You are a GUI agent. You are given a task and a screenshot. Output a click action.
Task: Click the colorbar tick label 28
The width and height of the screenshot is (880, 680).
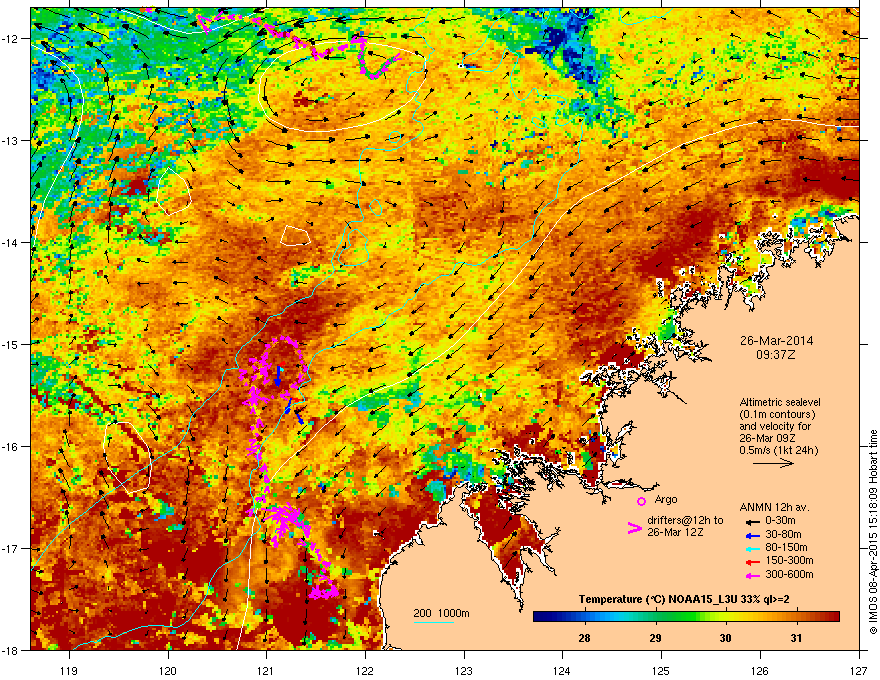click(584, 638)
